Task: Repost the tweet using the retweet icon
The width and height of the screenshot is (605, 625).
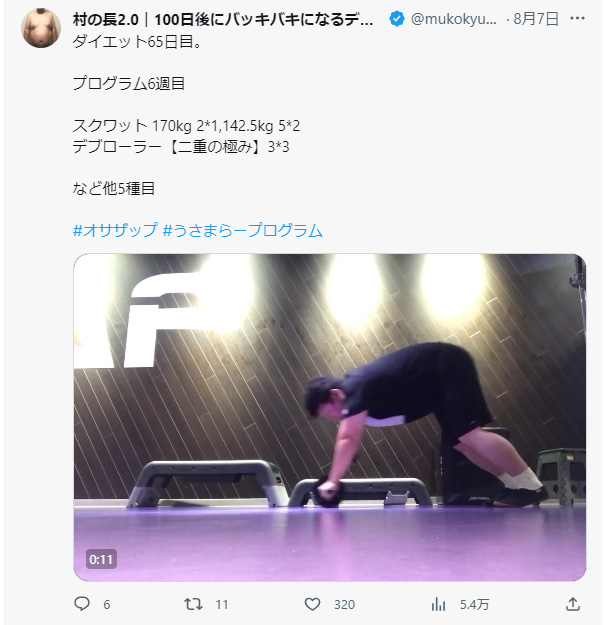Action: click(x=195, y=604)
